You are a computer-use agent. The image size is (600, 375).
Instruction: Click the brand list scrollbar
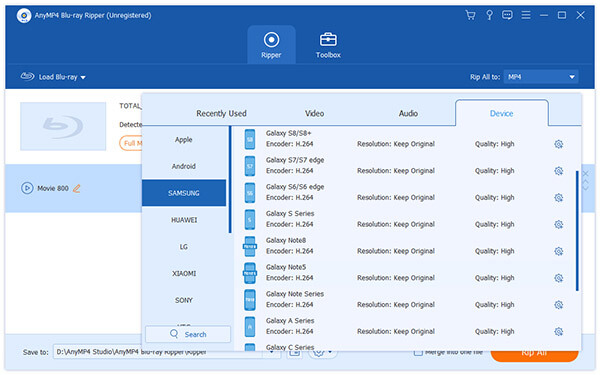point(230,180)
